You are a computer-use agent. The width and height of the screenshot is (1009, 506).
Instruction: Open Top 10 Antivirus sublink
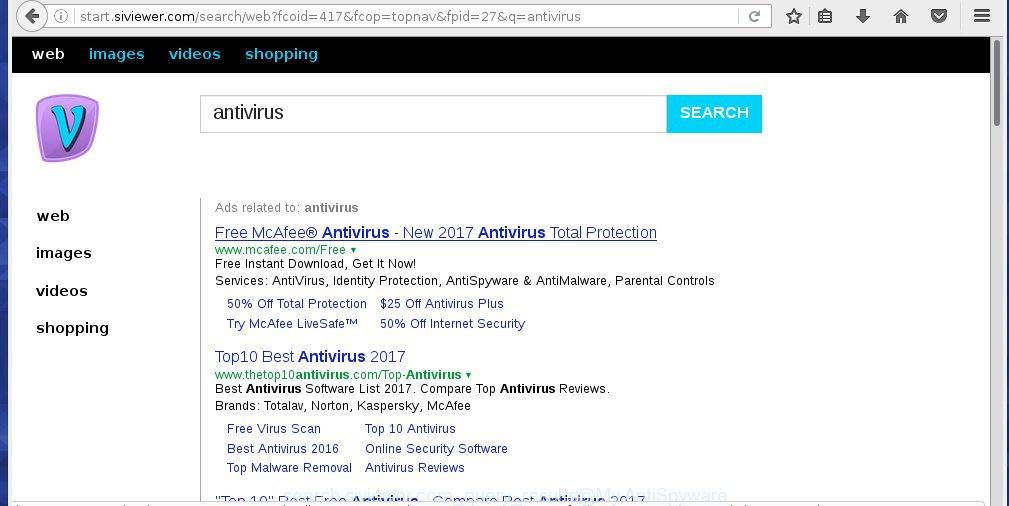coord(410,429)
